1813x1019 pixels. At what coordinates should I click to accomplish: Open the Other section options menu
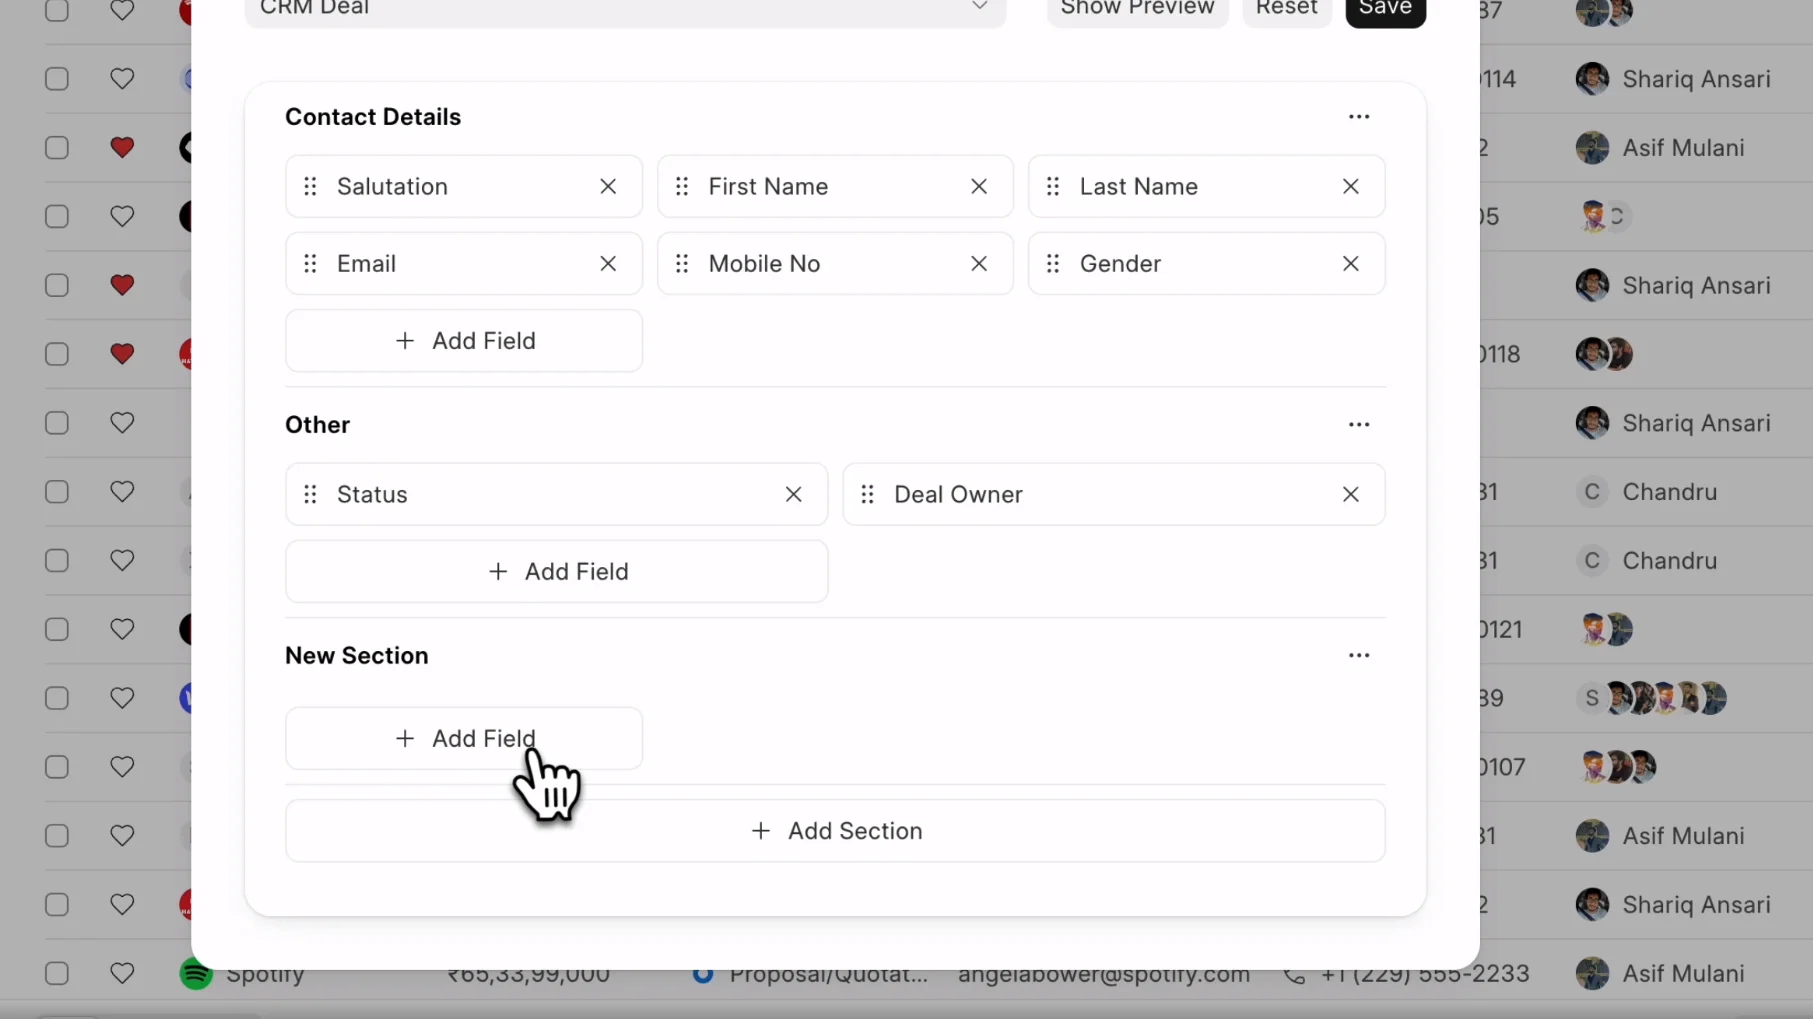point(1359,424)
